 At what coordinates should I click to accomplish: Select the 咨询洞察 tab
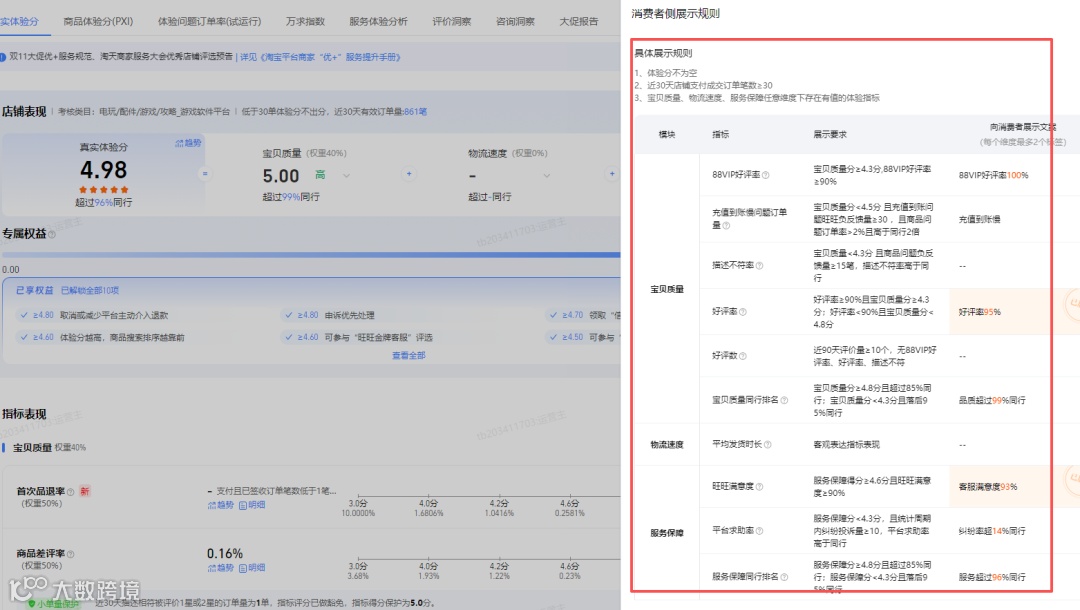pos(515,21)
